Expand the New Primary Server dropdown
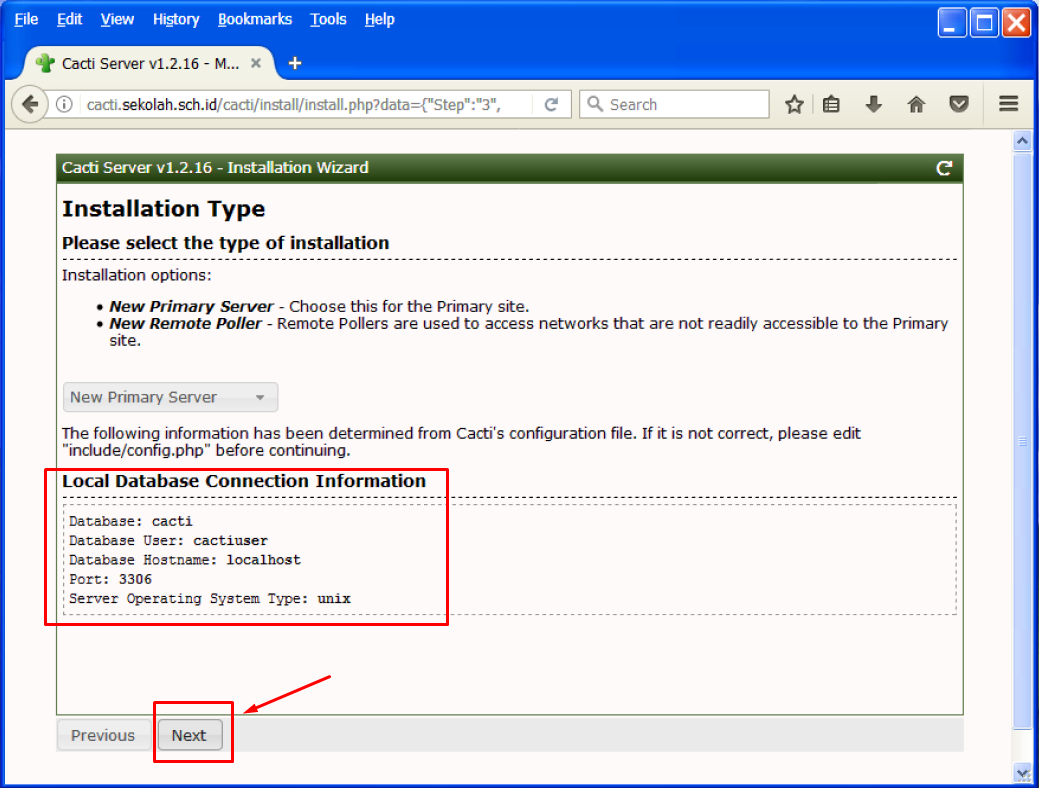 [170, 397]
